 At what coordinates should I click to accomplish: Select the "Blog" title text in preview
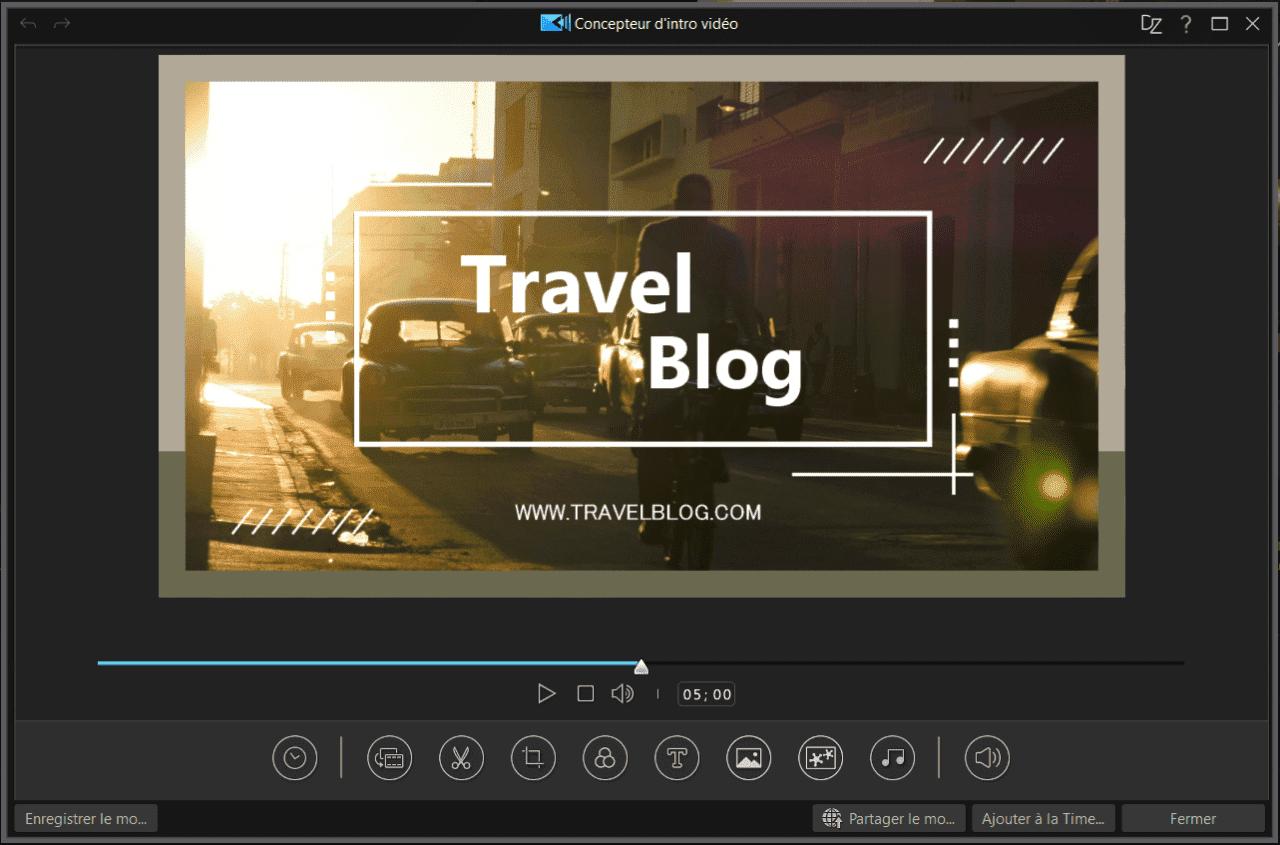click(725, 367)
